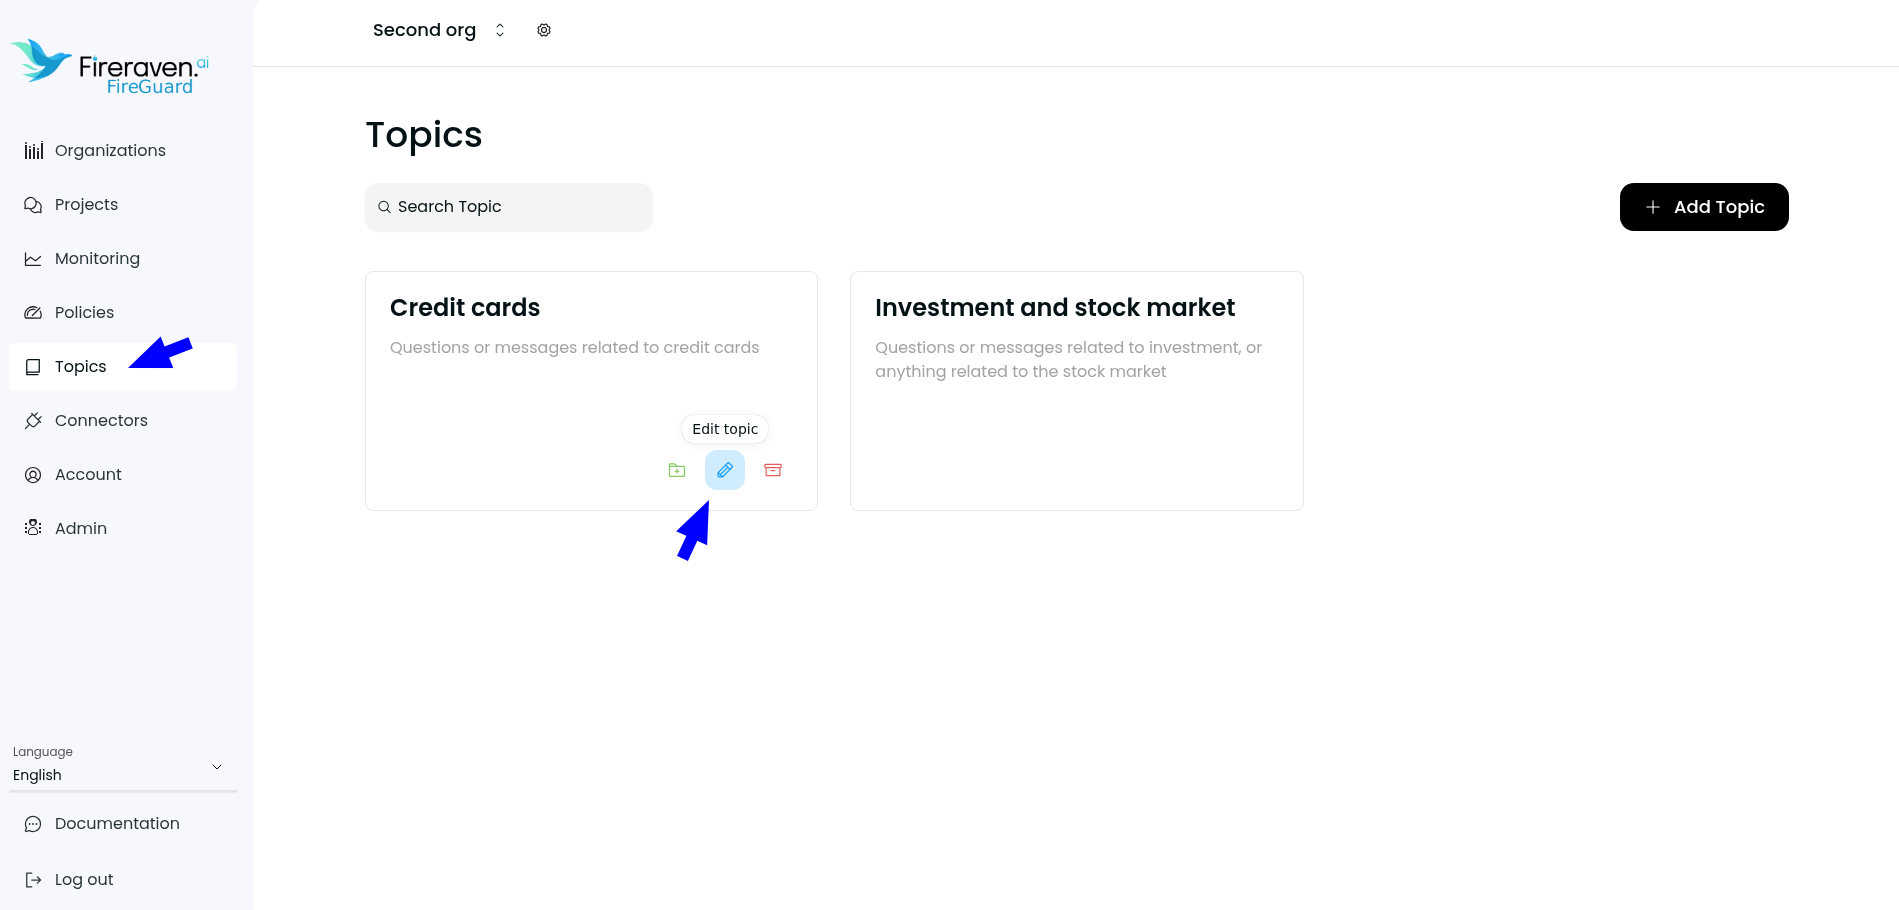Open the Account page
Screen dimensions: 1899x910
tap(88, 475)
